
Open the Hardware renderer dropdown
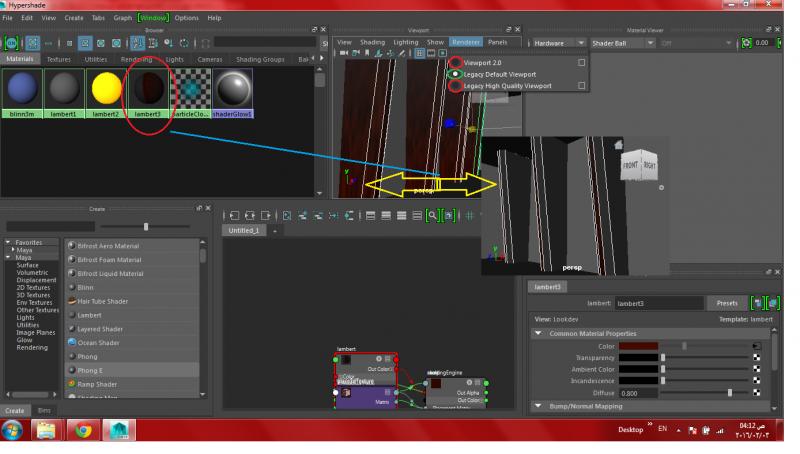(x=560, y=43)
